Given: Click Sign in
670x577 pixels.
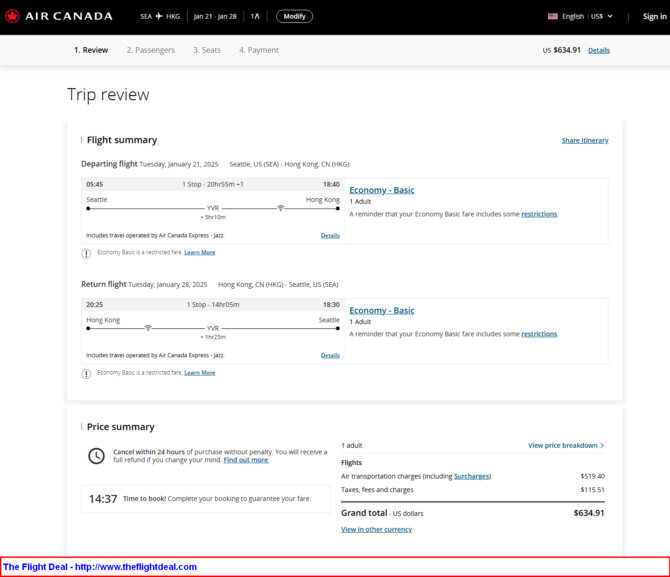Looking at the screenshot, I should (x=655, y=16).
